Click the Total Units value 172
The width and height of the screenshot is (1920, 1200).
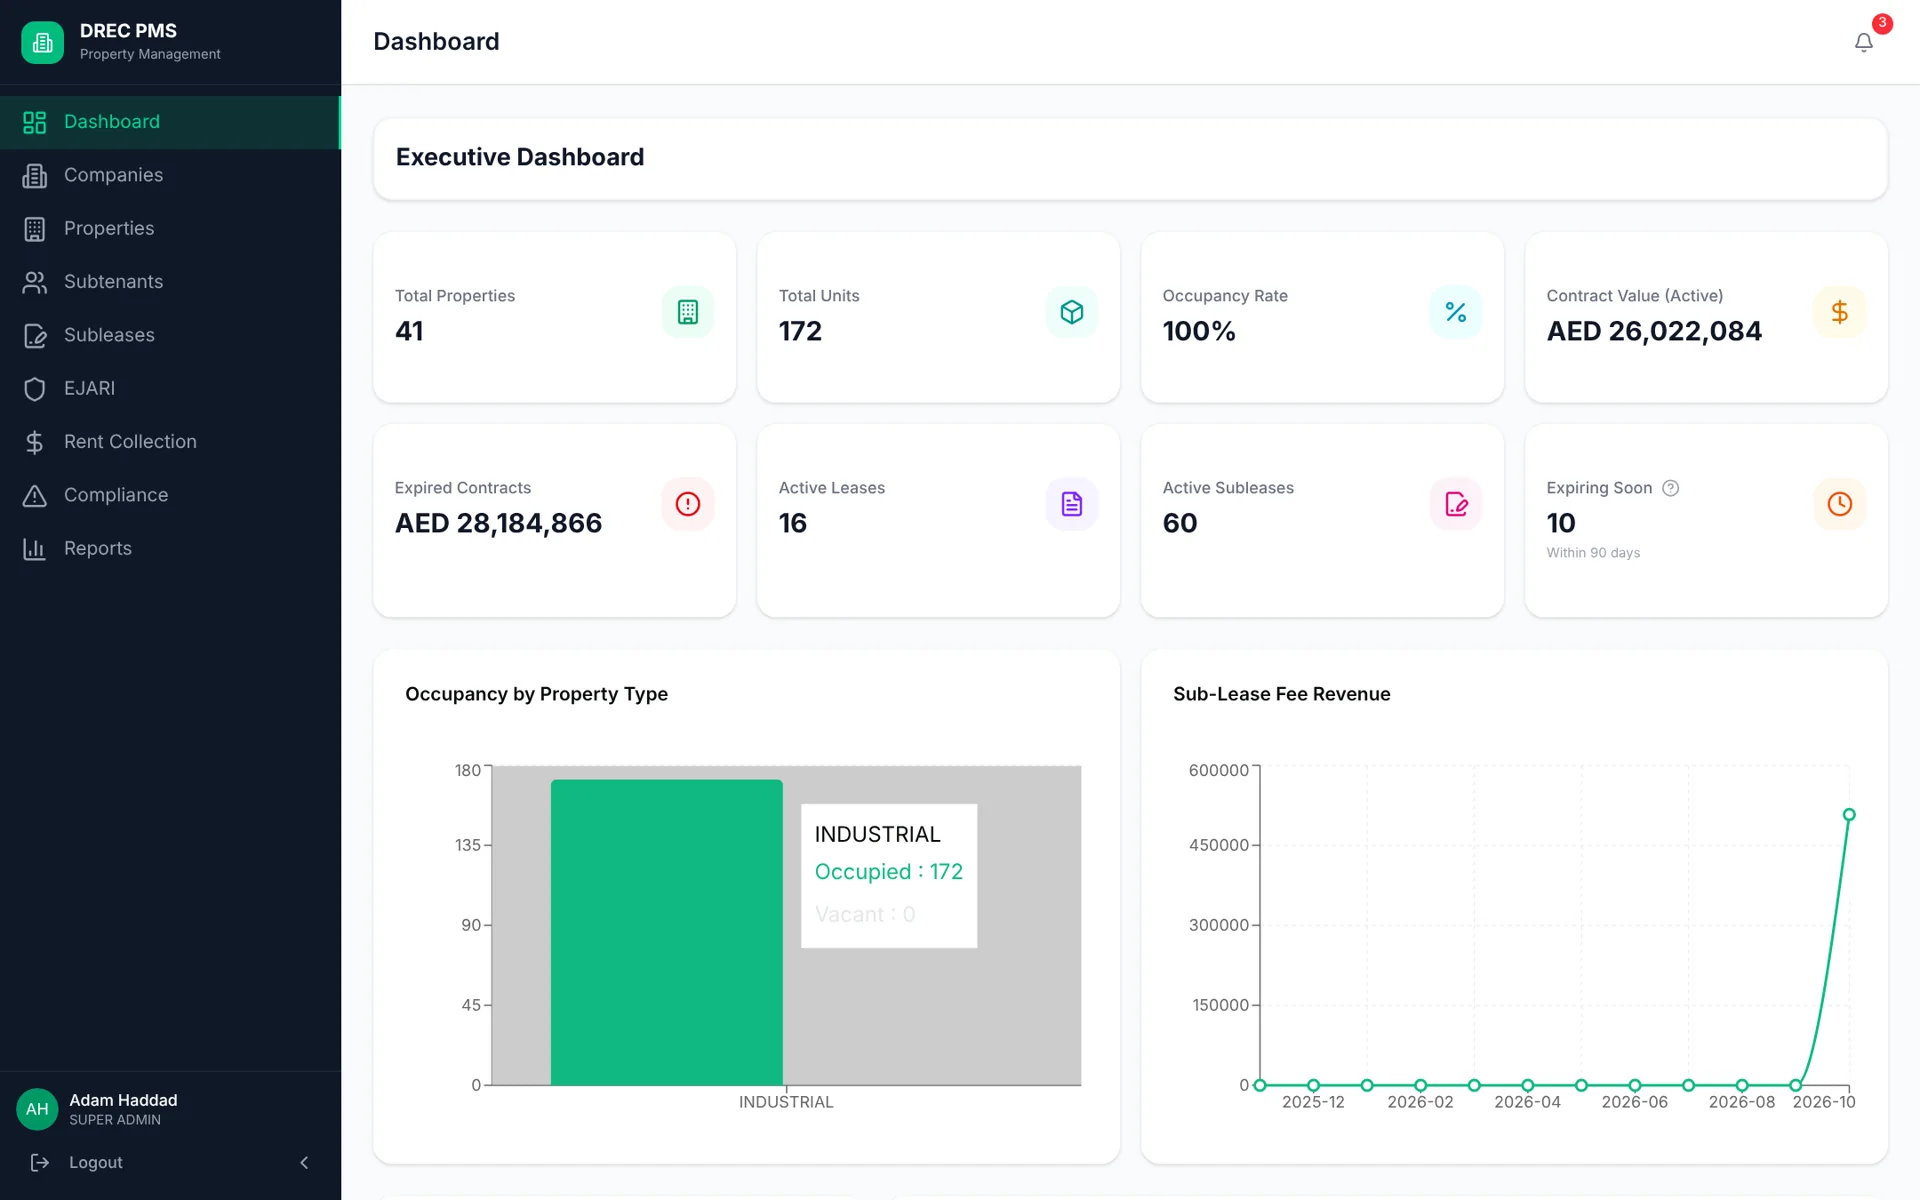(x=800, y=331)
